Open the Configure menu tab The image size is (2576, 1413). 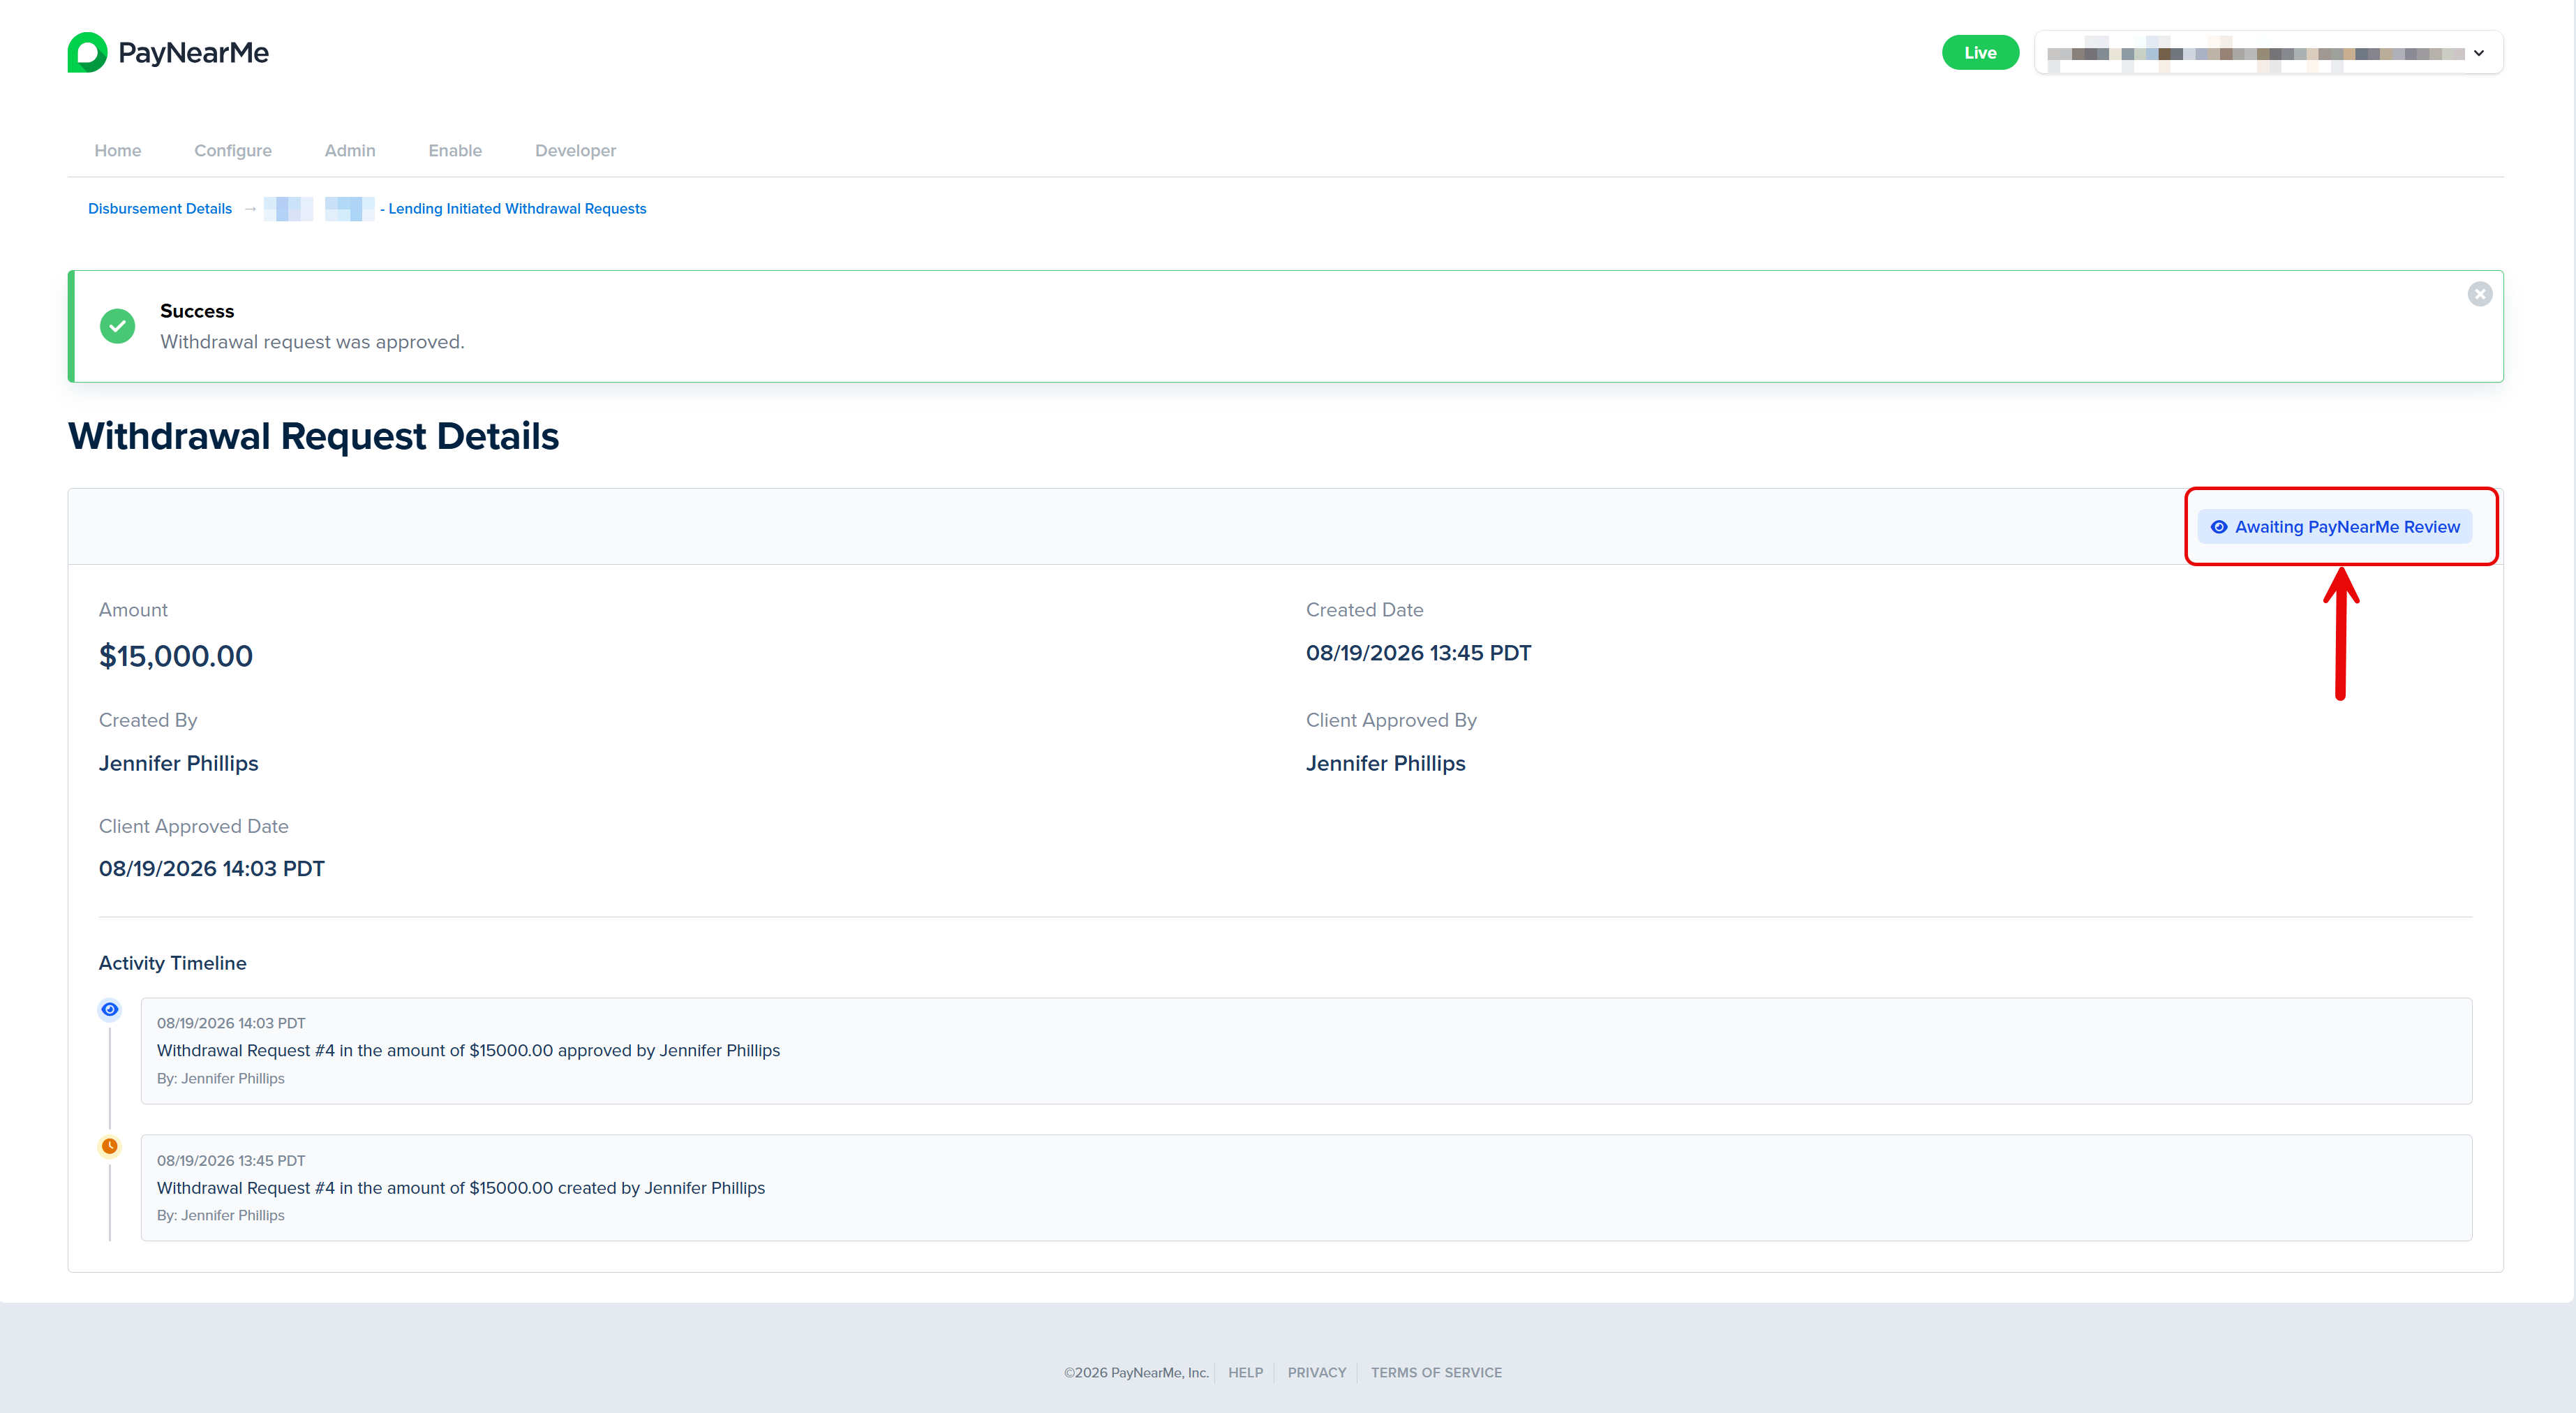[233, 150]
